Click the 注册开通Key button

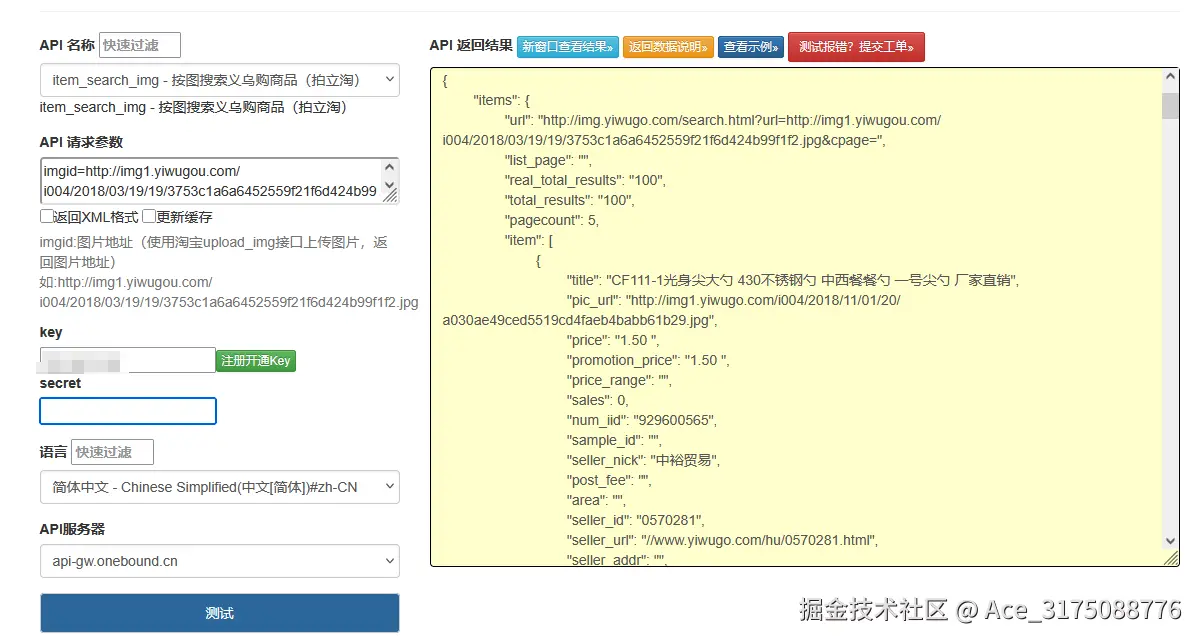(256, 361)
